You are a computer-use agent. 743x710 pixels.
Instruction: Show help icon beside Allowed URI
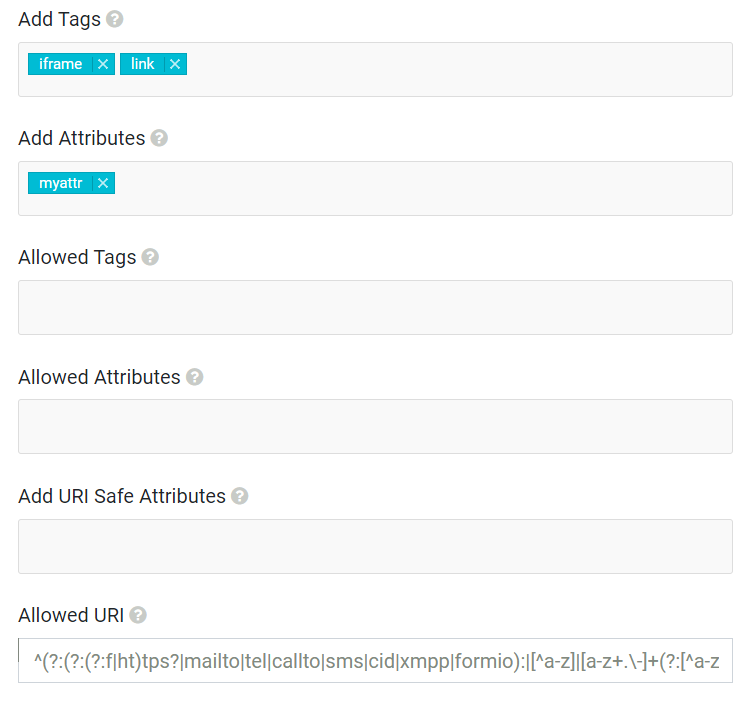[x=138, y=615]
